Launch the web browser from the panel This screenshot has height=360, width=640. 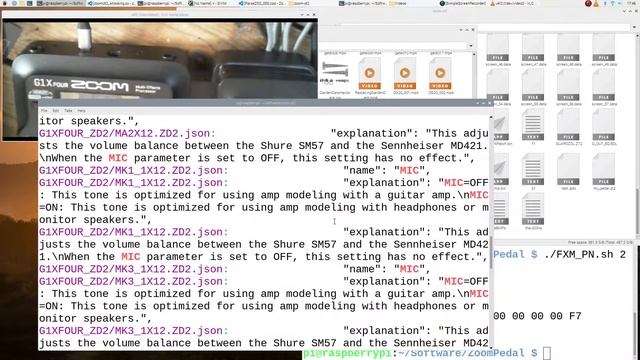[x=13, y=3]
